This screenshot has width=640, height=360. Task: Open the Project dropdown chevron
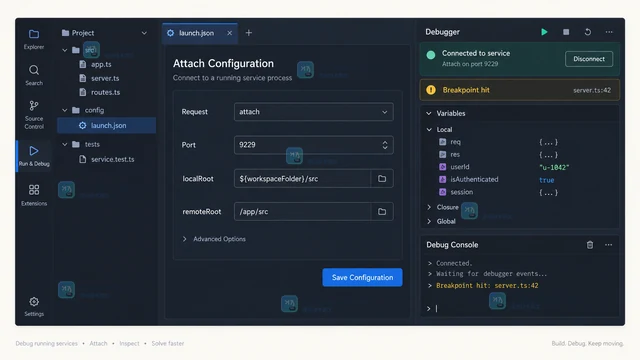tap(144, 33)
